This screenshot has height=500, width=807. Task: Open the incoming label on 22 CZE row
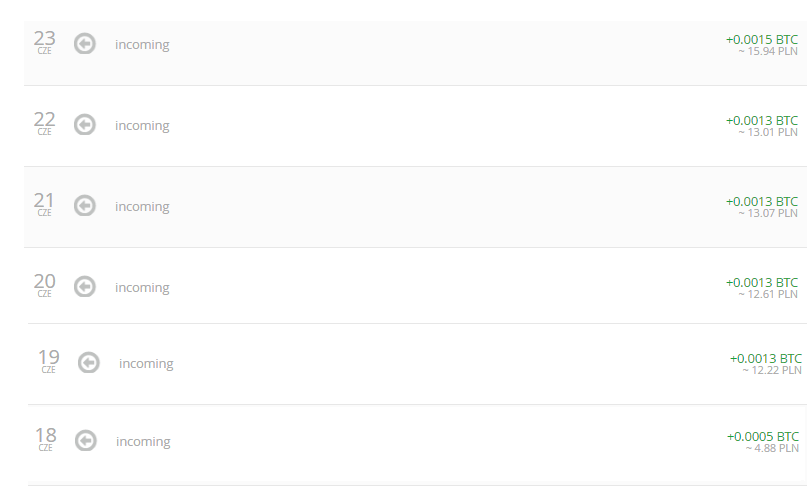pyautogui.click(x=142, y=126)
